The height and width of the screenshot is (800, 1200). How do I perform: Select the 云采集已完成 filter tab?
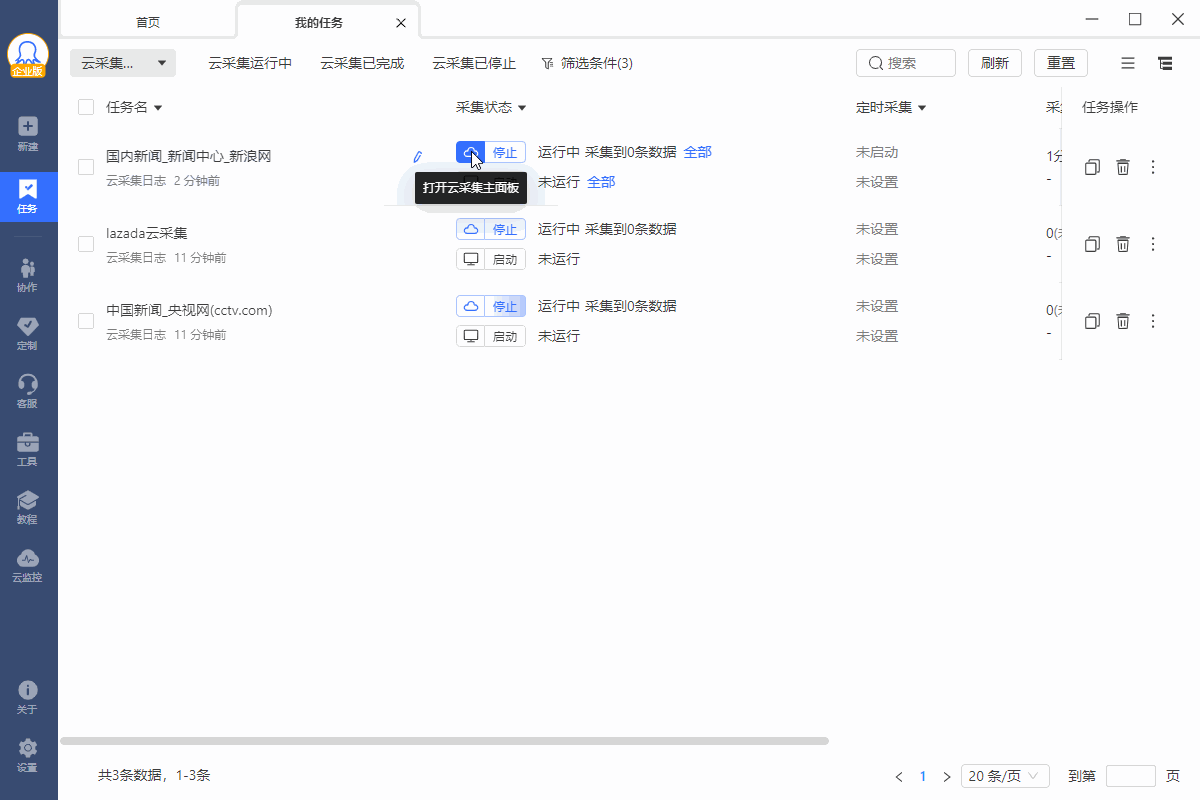point(362,63)
